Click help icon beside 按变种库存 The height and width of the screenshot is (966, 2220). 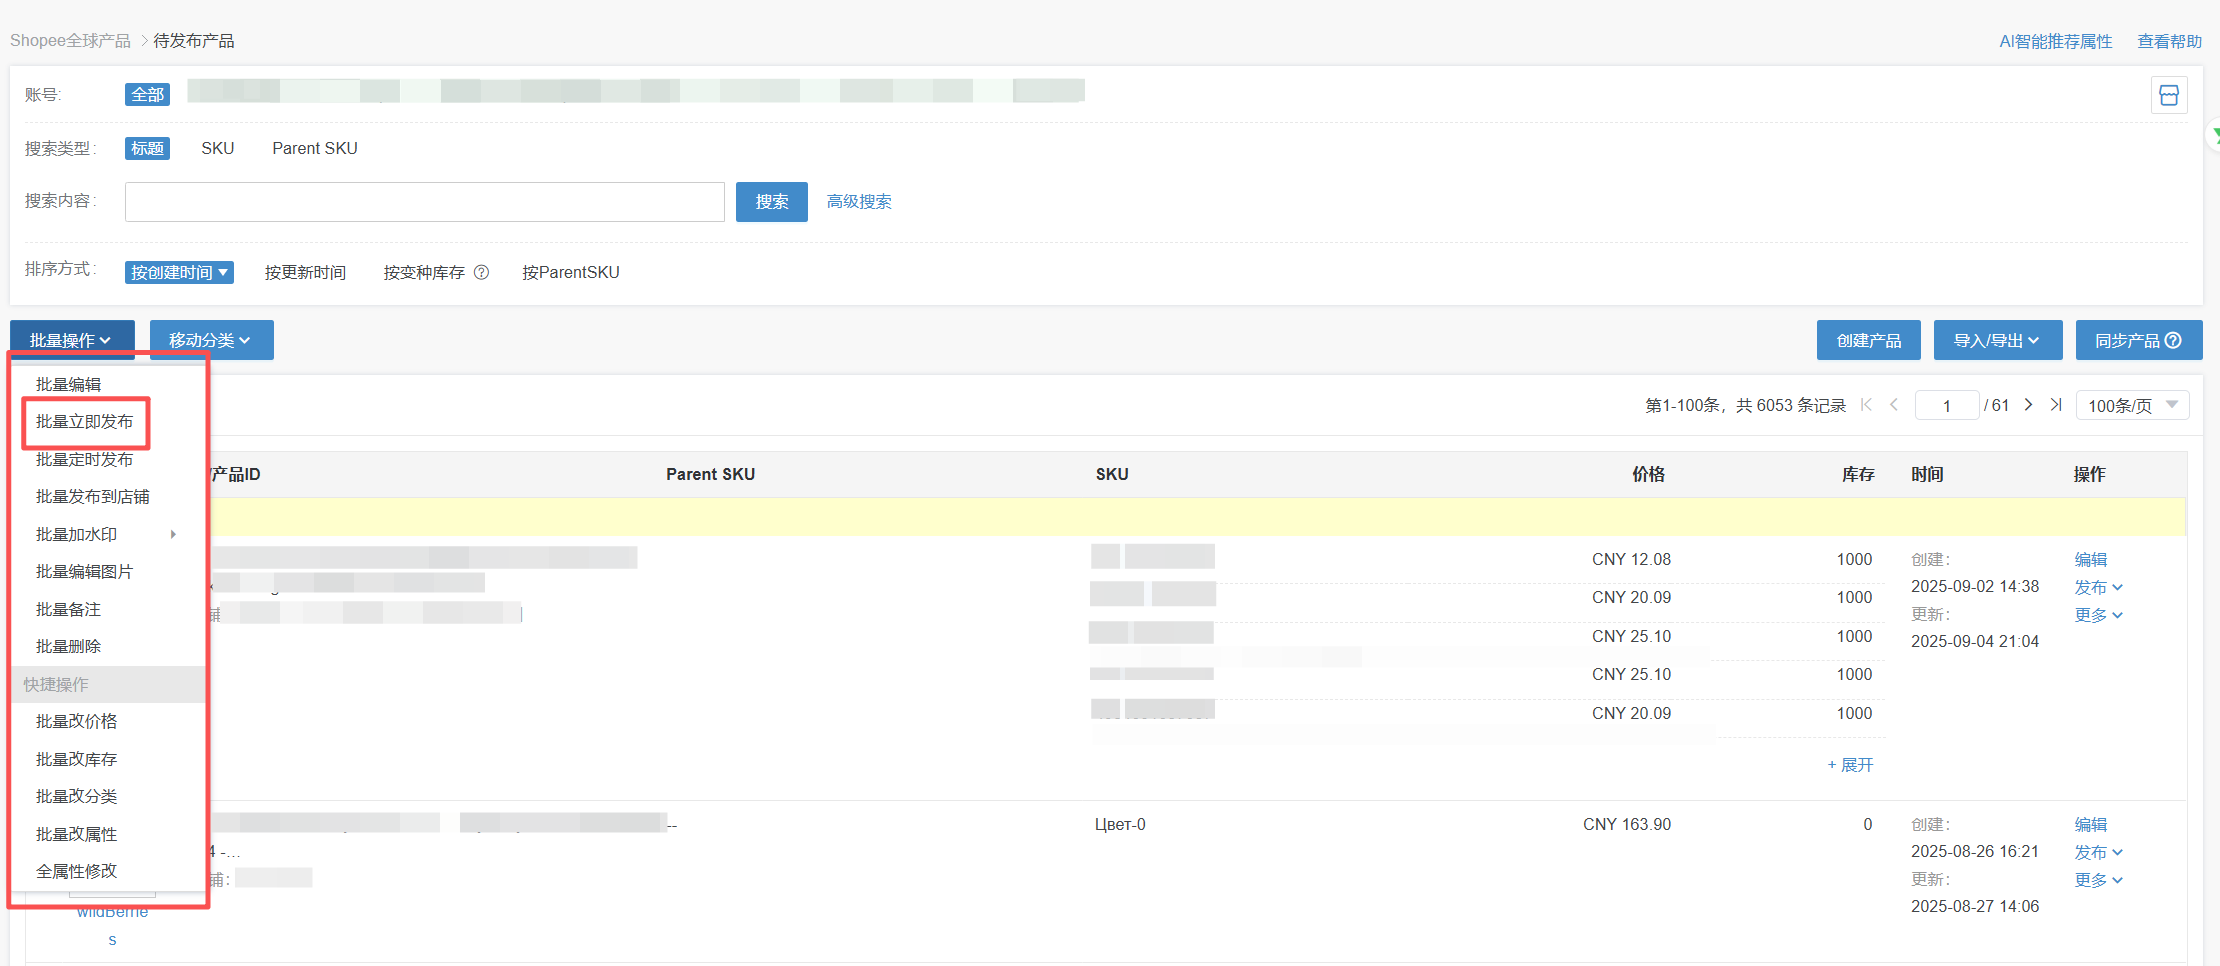[x=481, y=272]
